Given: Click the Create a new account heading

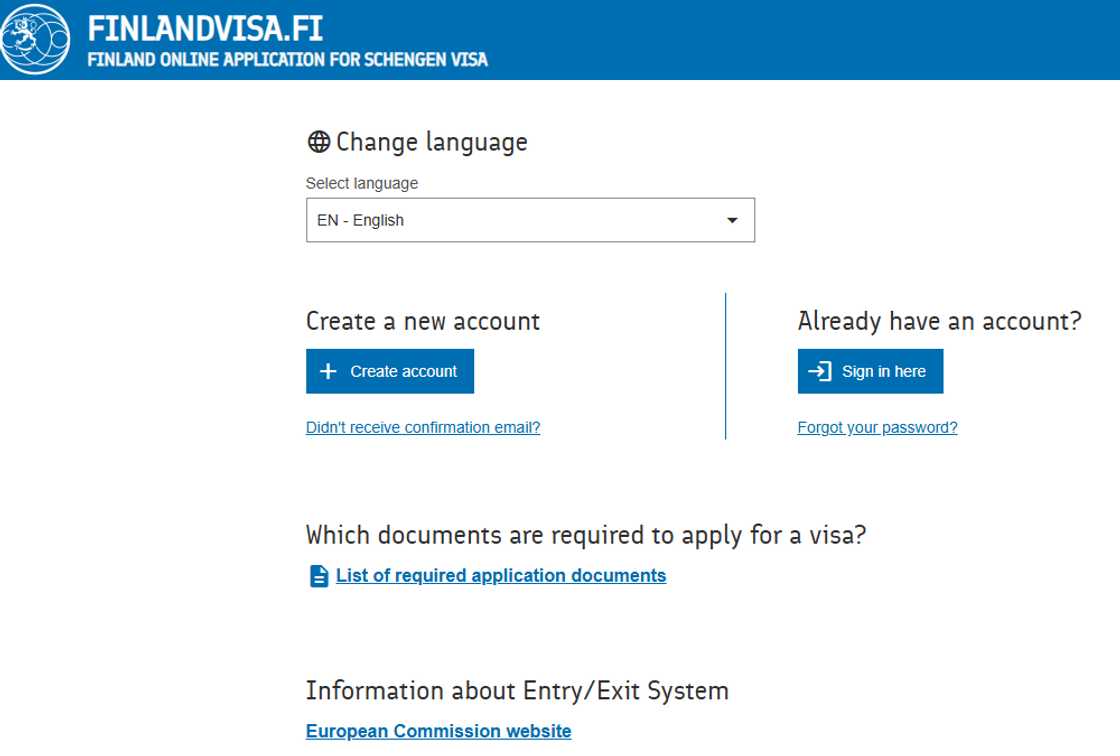Looking at the screenshot, I should pyautogui.click(x=422, y=320).
